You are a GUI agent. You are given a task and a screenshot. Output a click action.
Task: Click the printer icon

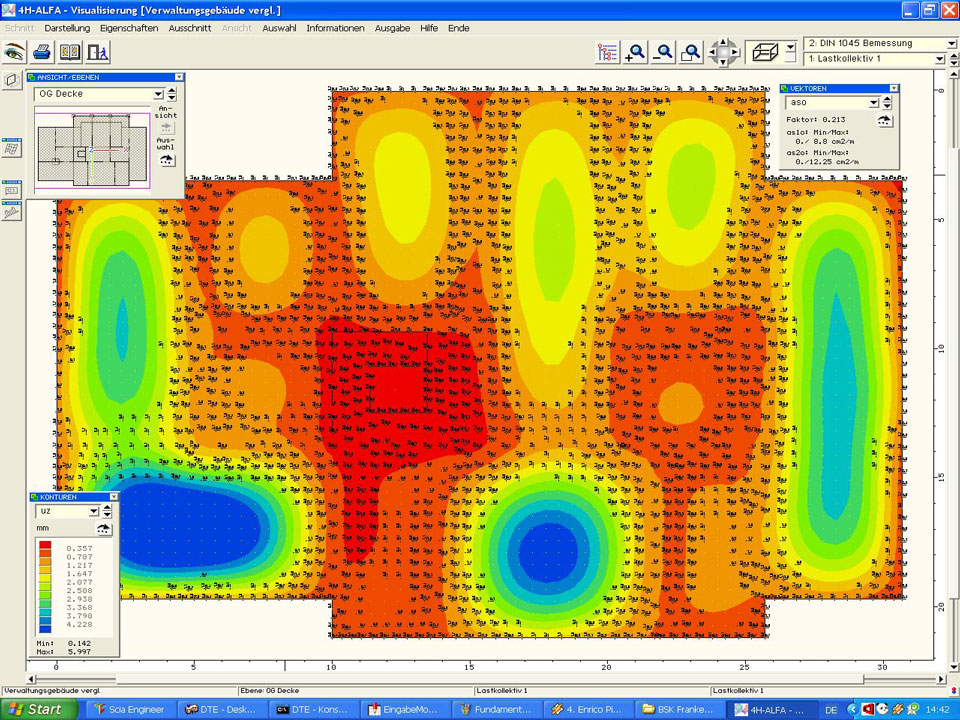(42, 51)
